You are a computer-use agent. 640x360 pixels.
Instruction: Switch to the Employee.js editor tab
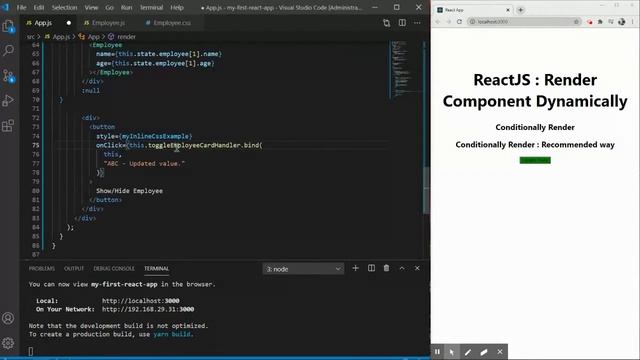click(x=108, y=23)
